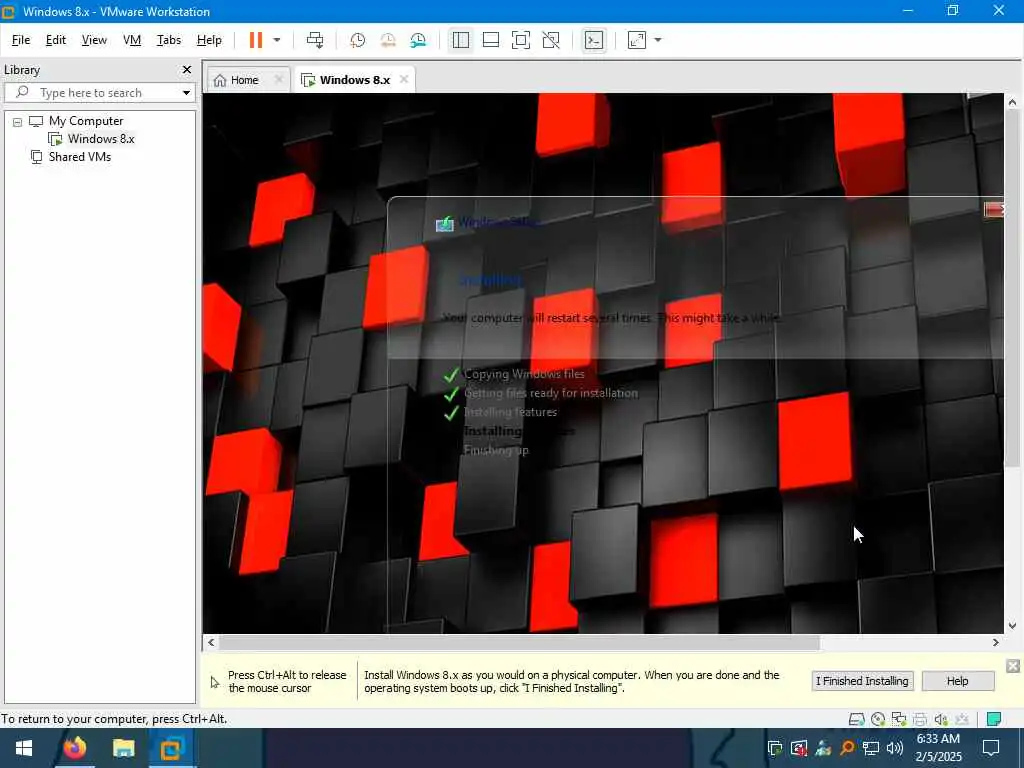The width and height of the screenshot is (1024, 768).
Task: Open the Edit menu
Action: coord(56,40)
